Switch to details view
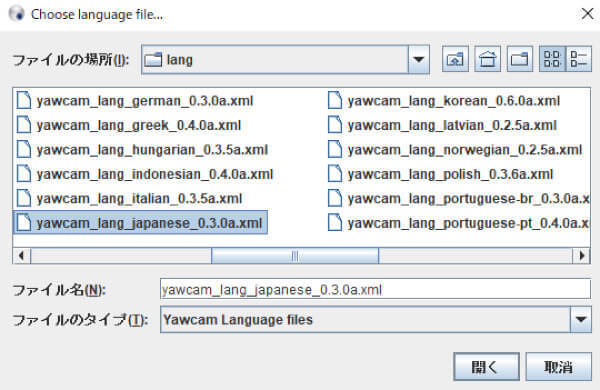The height and width of the screenshot is (390, 600). 579,59
